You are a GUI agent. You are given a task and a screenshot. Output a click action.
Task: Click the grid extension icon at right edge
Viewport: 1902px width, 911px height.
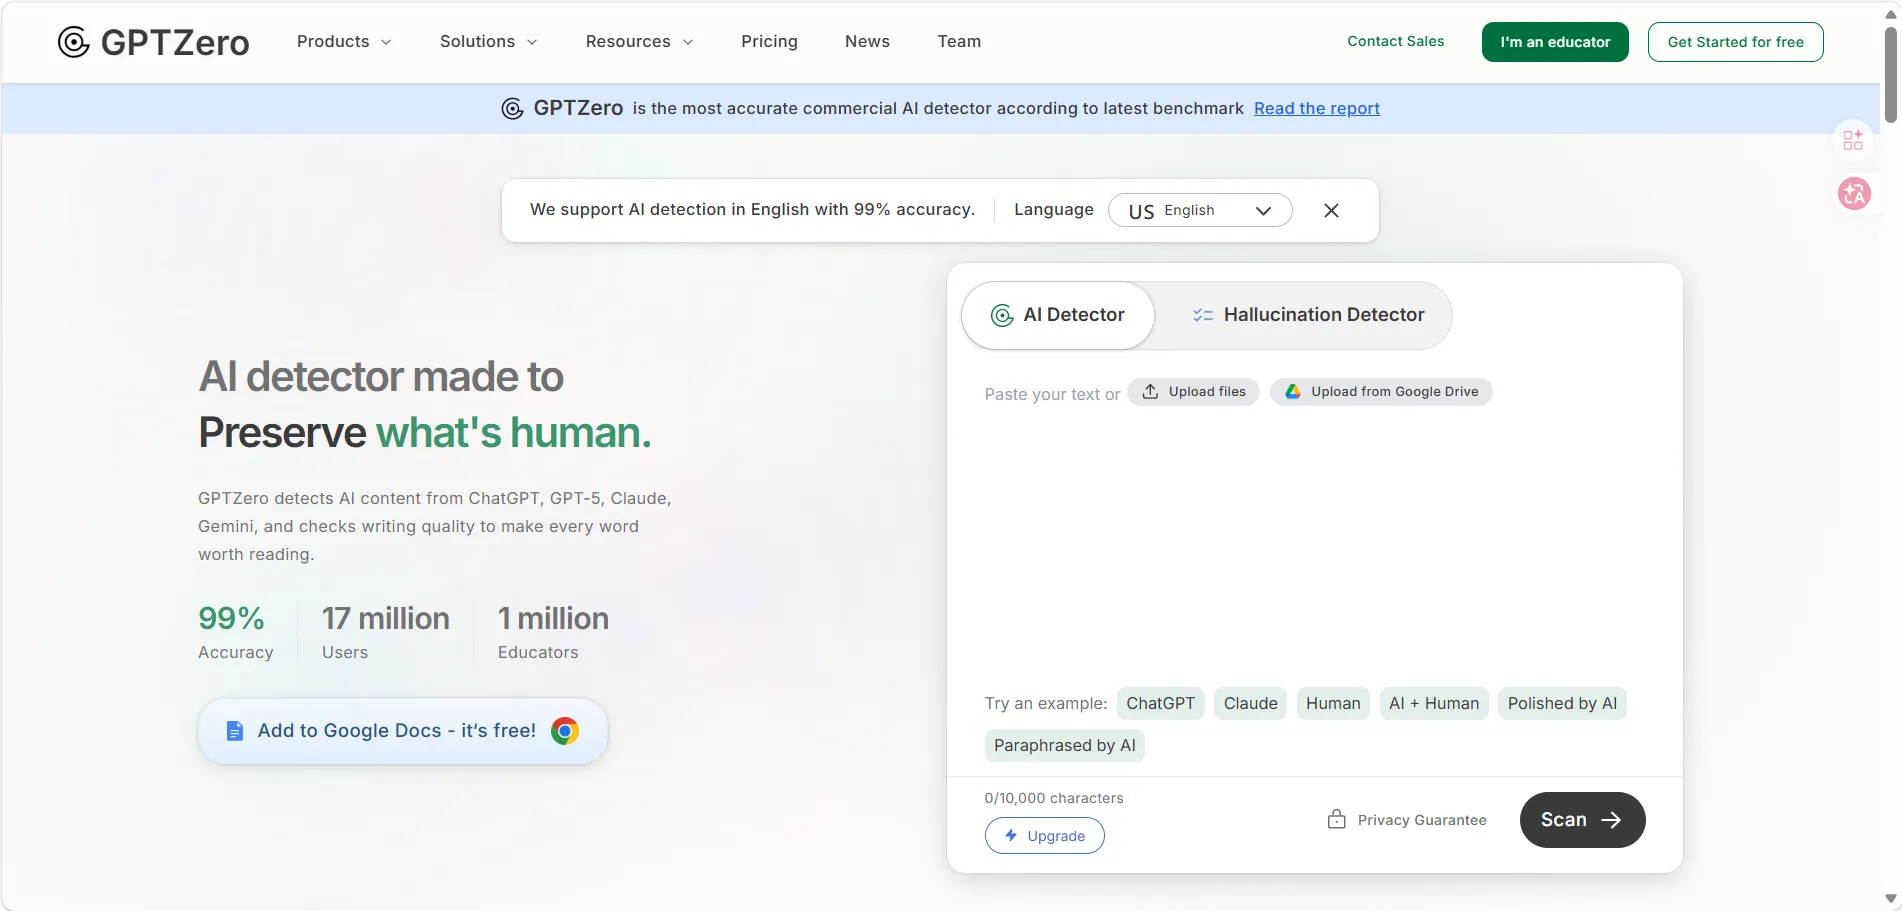1853,140
